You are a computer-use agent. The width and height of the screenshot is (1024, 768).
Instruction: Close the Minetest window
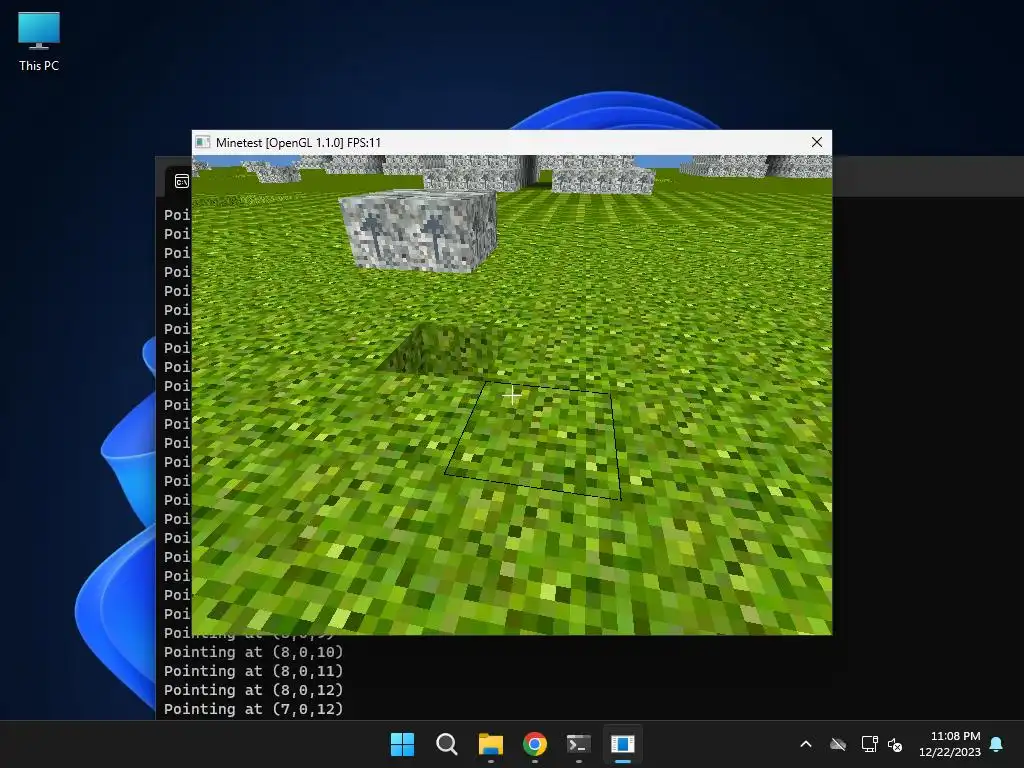(x=816, y=142)
